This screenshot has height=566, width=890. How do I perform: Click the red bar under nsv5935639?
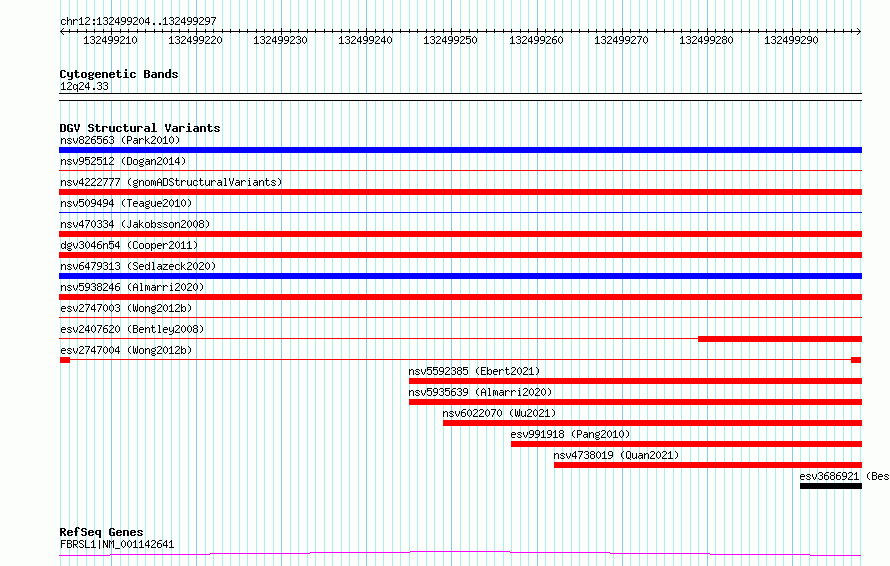(x=635, y=402)
